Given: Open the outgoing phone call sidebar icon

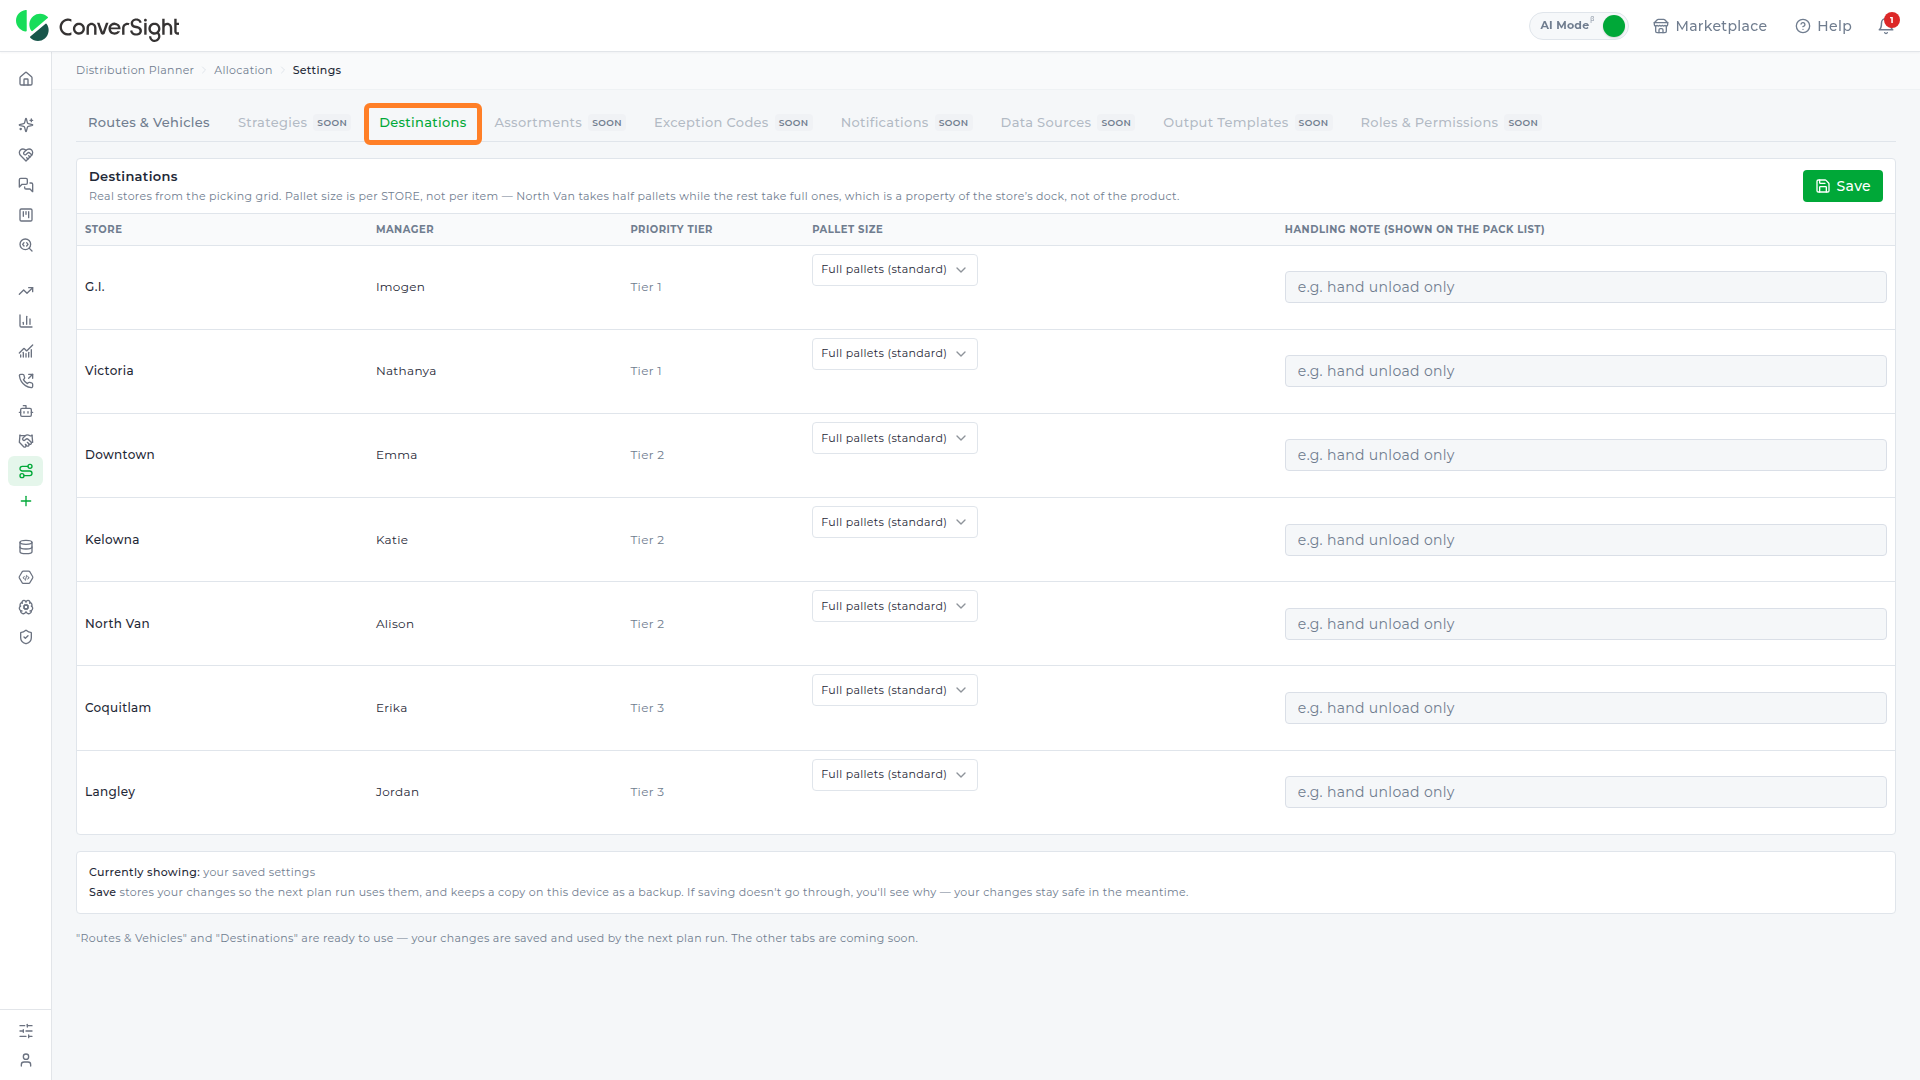Looking at the screenshot, I should (x=26, y=381).
